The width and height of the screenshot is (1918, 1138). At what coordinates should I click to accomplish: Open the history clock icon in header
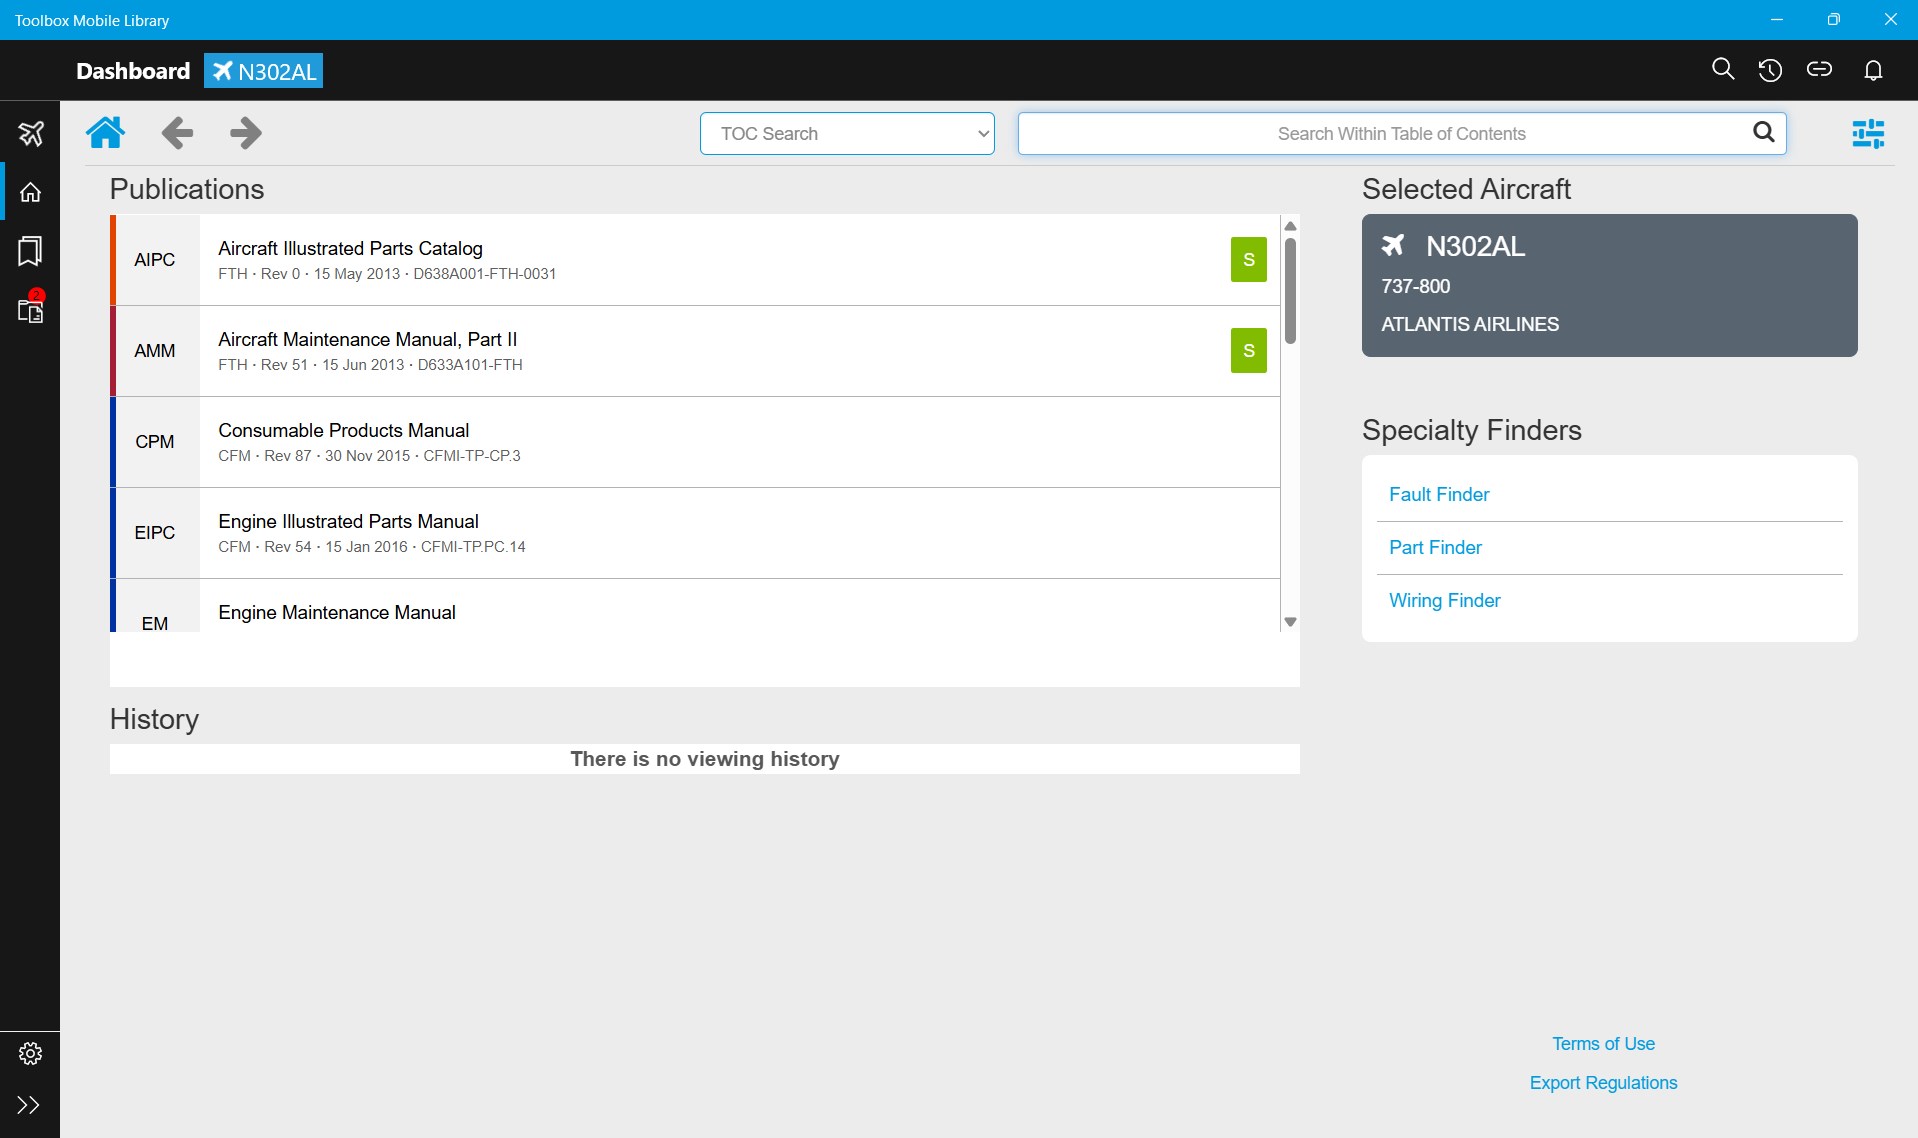1770,70
